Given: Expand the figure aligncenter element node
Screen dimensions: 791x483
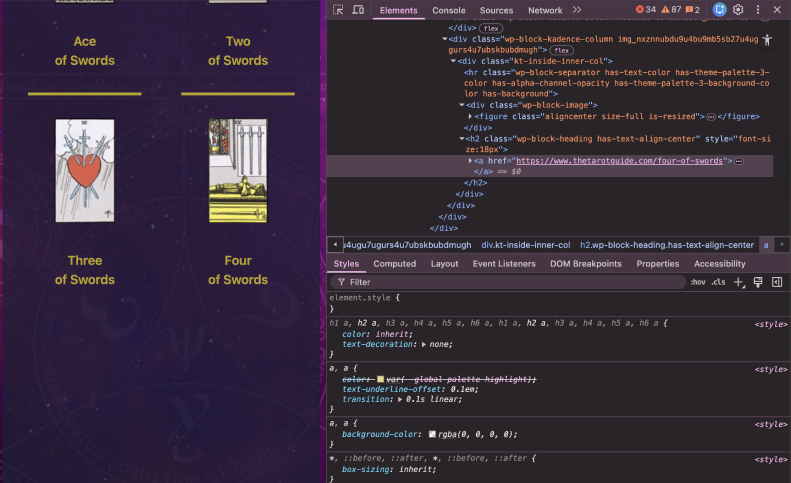Looking at the screenshot, I should (471, 117).
